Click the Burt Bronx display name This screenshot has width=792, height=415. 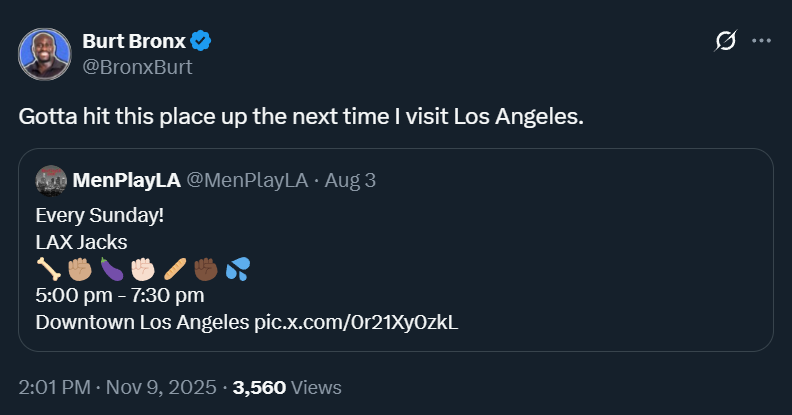tap(134, 41)
